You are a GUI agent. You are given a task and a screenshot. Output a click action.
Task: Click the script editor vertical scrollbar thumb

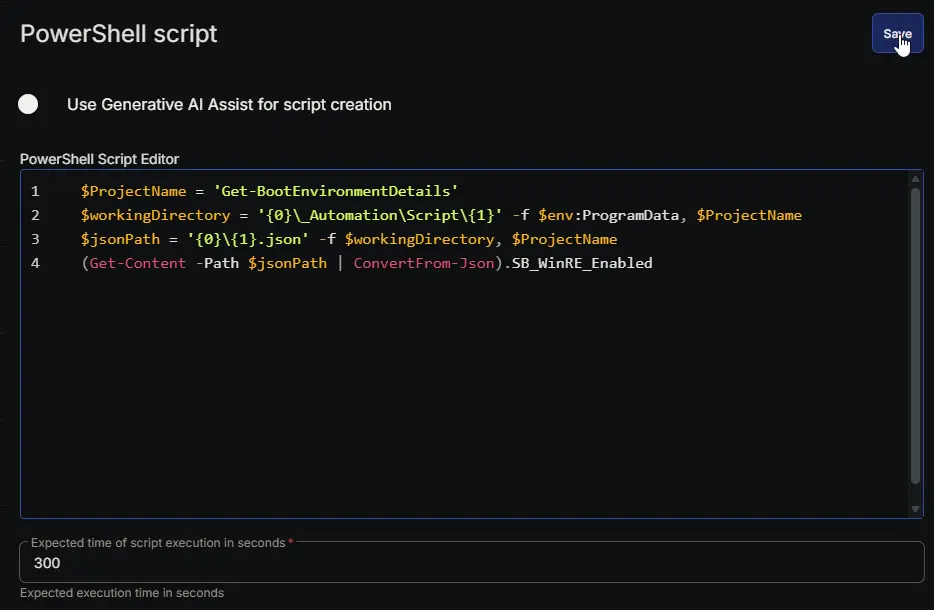pyautogui.click(x=916, y=336)
